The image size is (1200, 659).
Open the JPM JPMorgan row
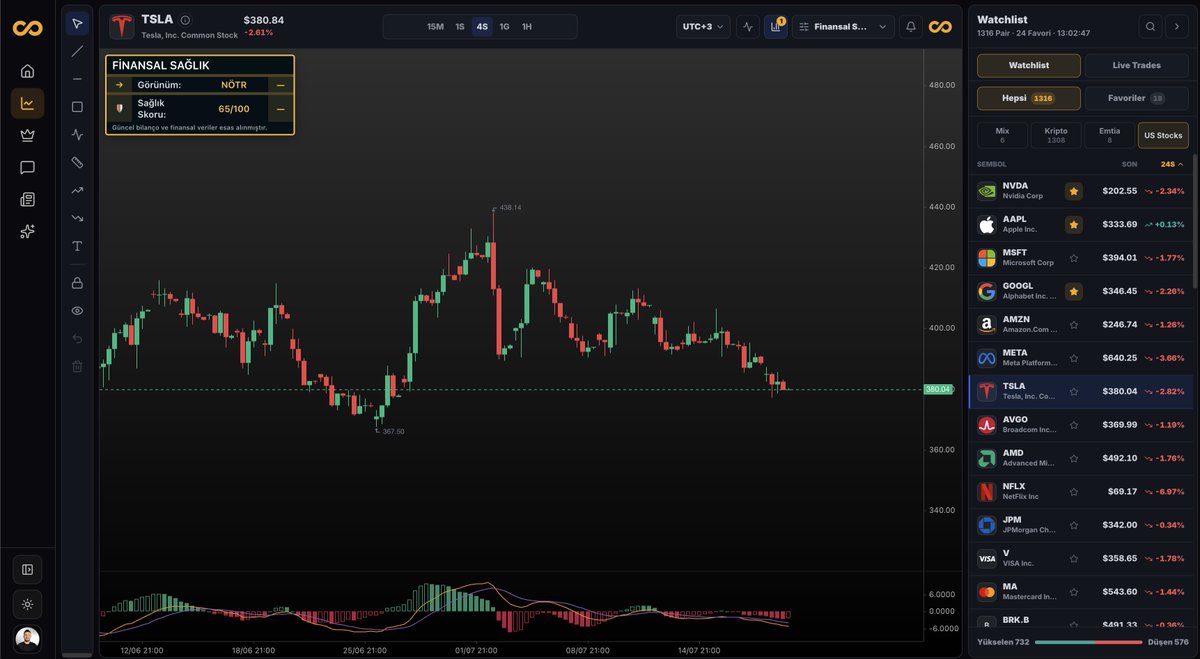[x=1081, y=525]
